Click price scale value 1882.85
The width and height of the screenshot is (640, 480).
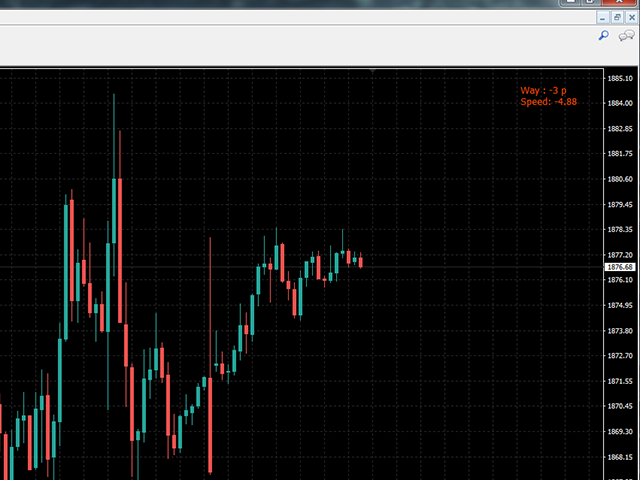(x=620, y=129)
